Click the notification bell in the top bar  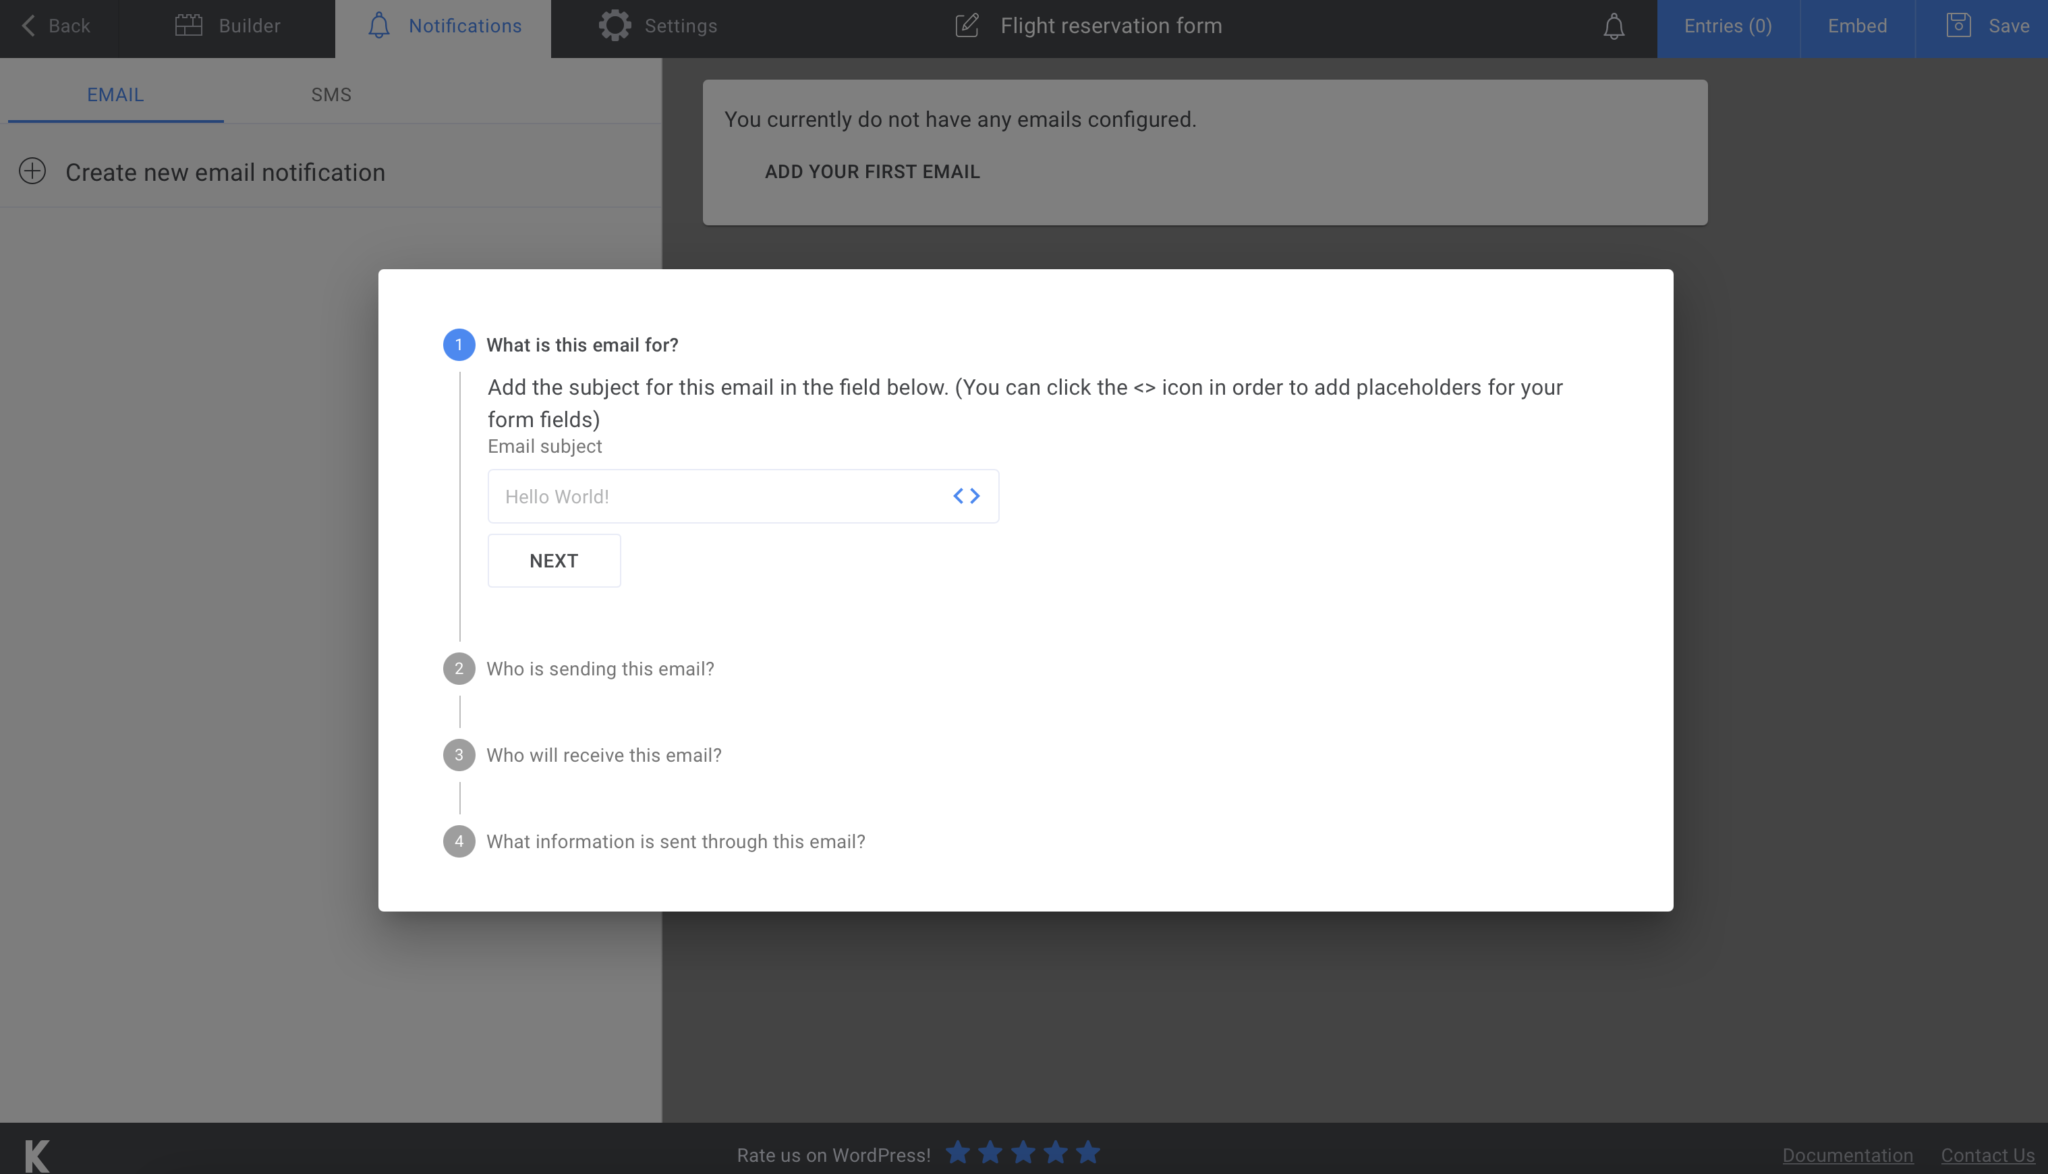point(1612,26)
